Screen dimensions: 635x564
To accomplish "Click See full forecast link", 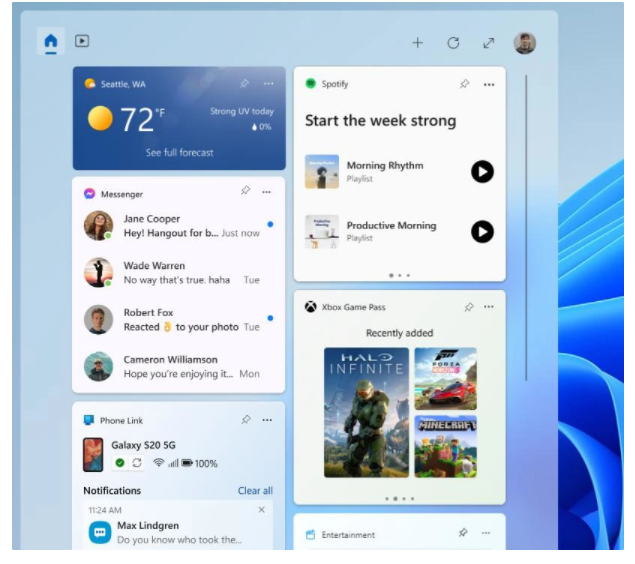I will point(179,153).
